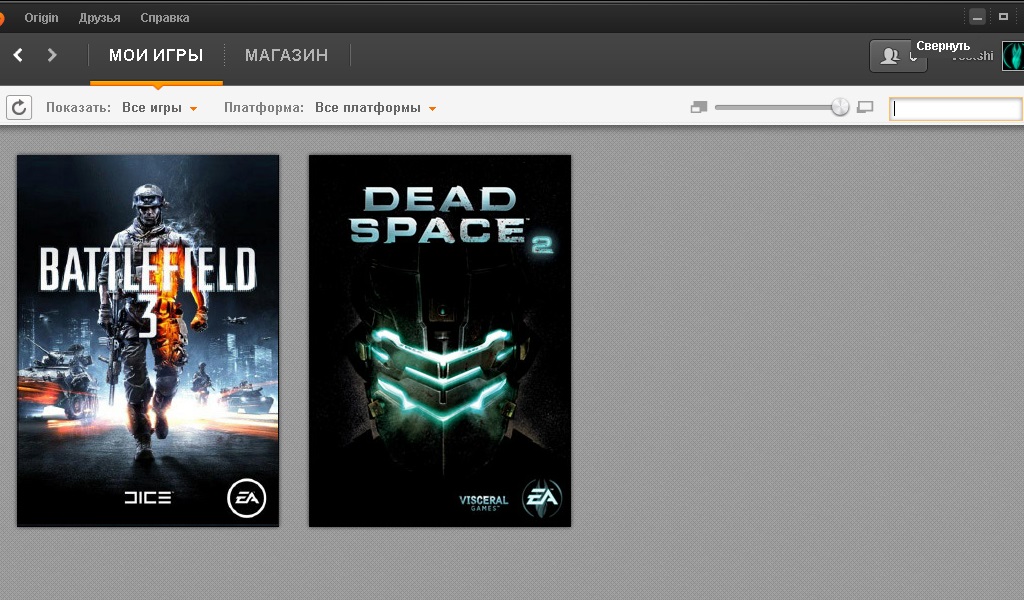
Task: Focus the game search field
Action: (956, 109)
